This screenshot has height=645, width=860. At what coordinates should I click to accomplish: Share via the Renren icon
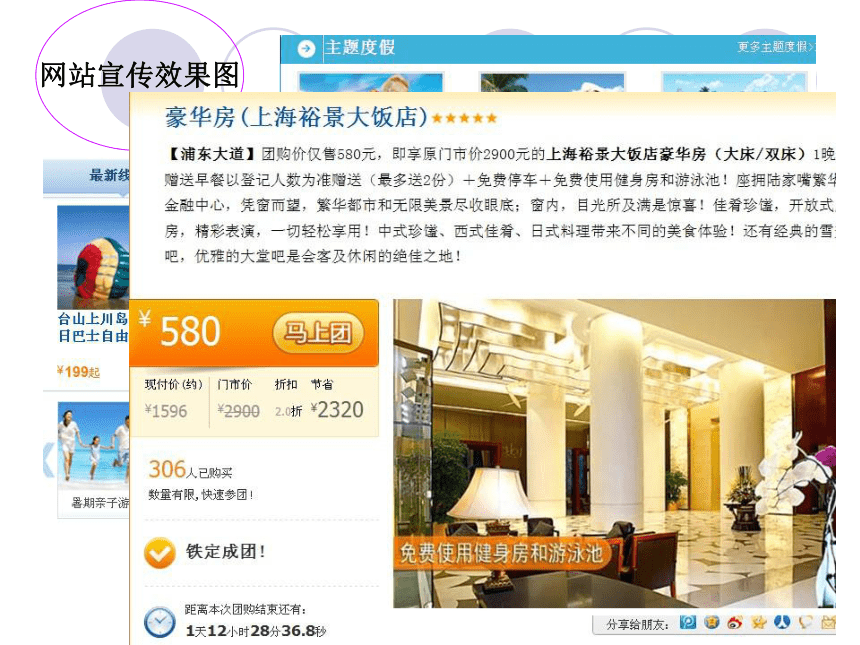coord(782,622)
